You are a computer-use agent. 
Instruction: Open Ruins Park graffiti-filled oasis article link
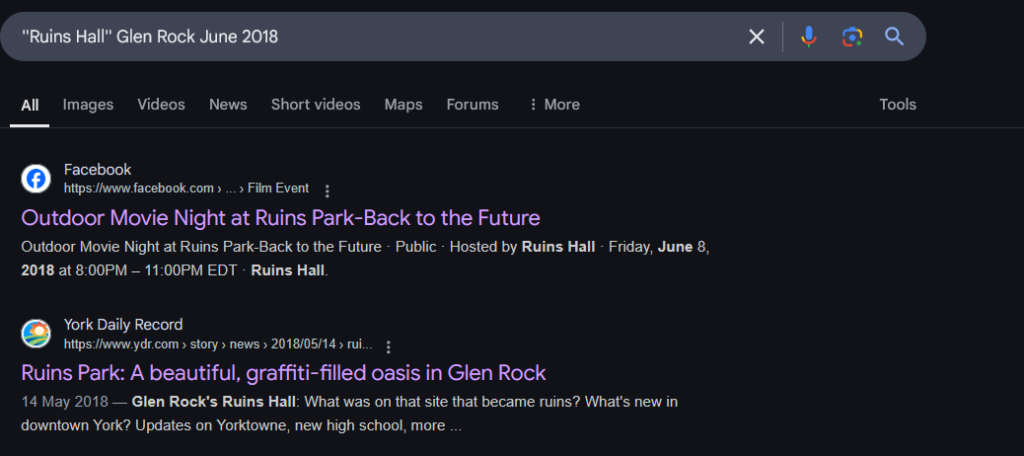(x=283, y=373)
